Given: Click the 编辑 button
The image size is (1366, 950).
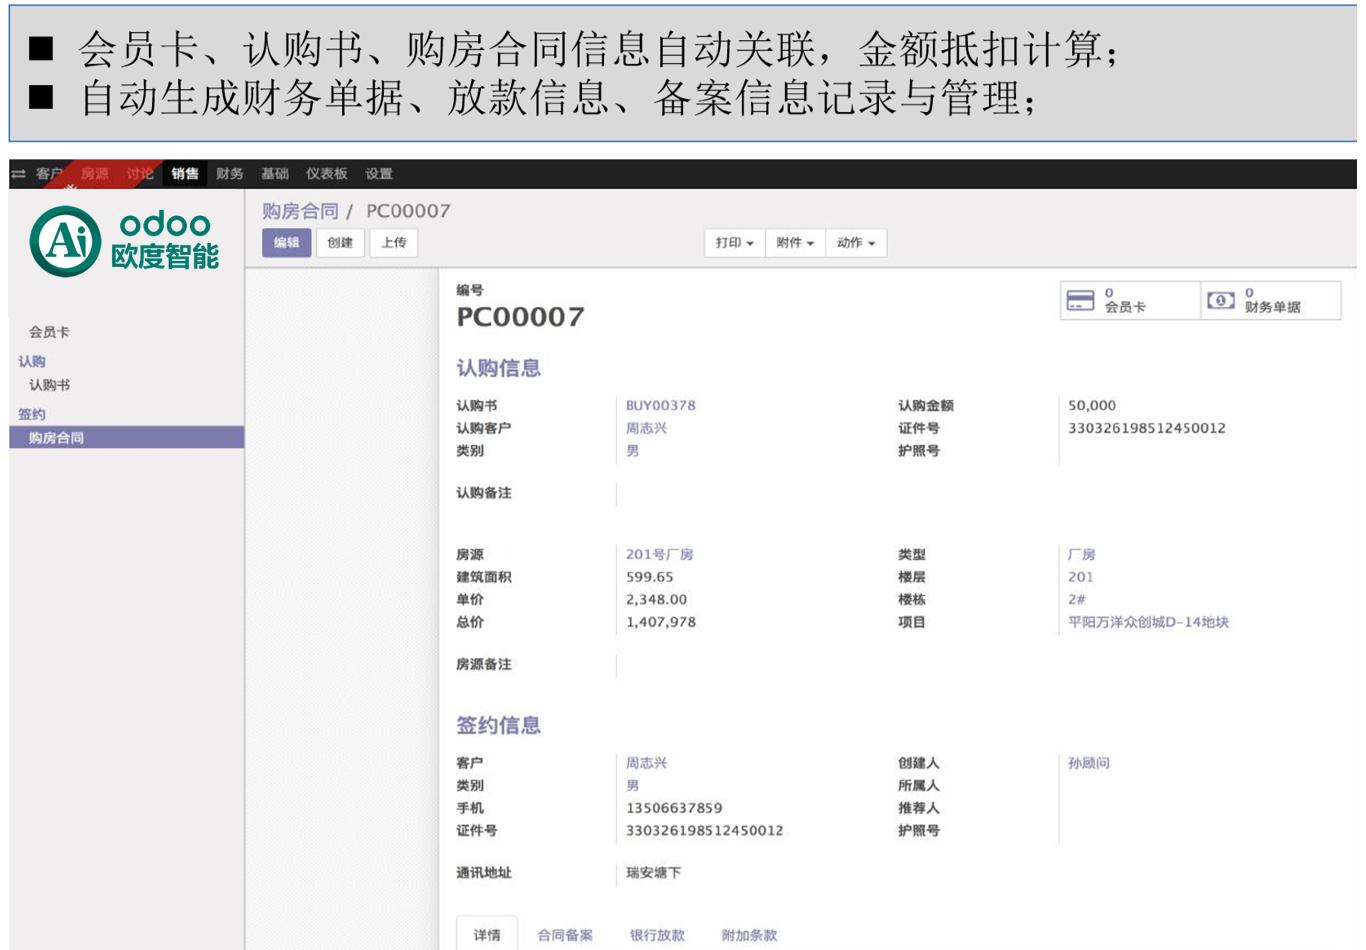Looking at the screenshot, I should 287,243.
